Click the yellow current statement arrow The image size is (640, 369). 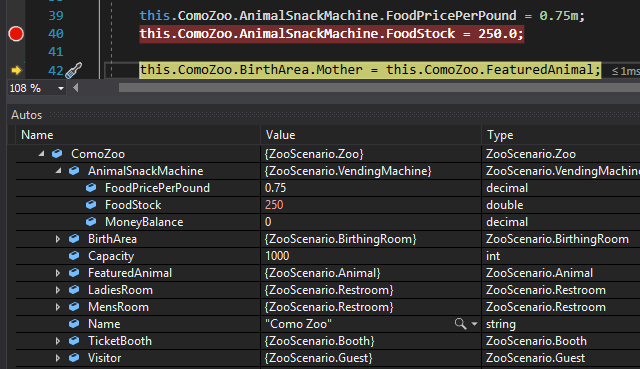pyautogui.click(x=16, y=71)
